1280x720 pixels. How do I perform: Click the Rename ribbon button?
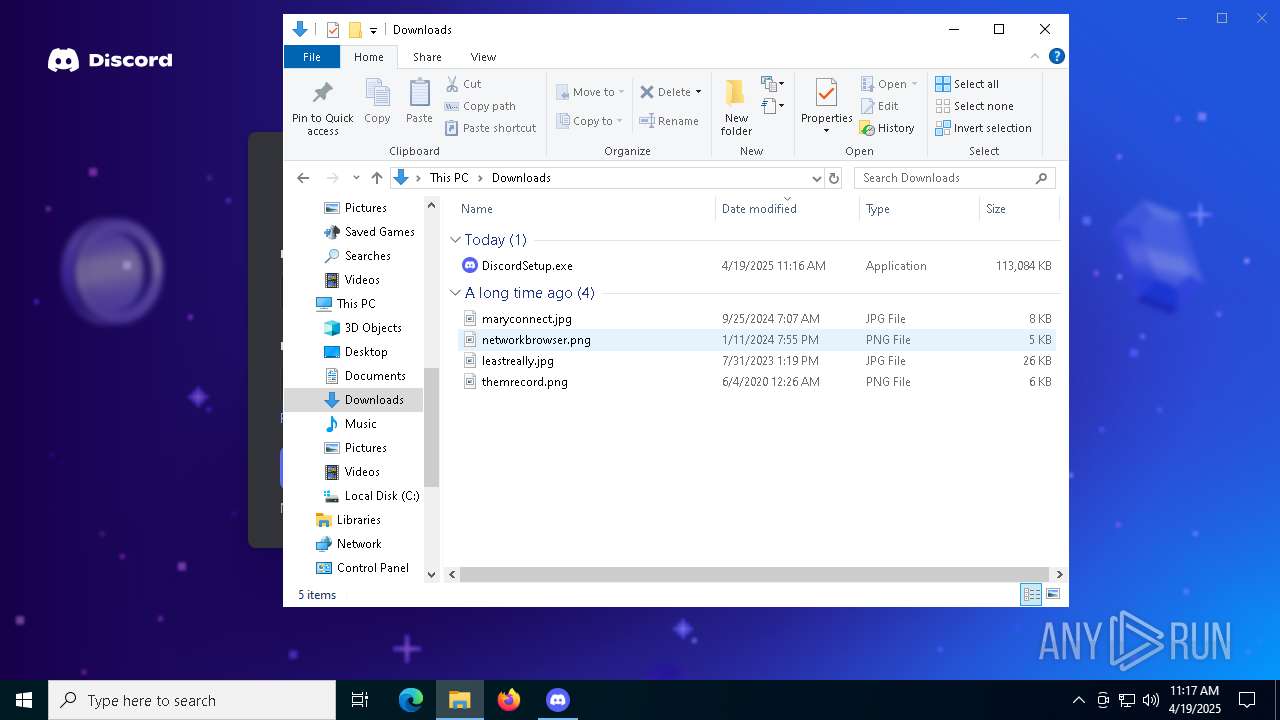point(669,121)
